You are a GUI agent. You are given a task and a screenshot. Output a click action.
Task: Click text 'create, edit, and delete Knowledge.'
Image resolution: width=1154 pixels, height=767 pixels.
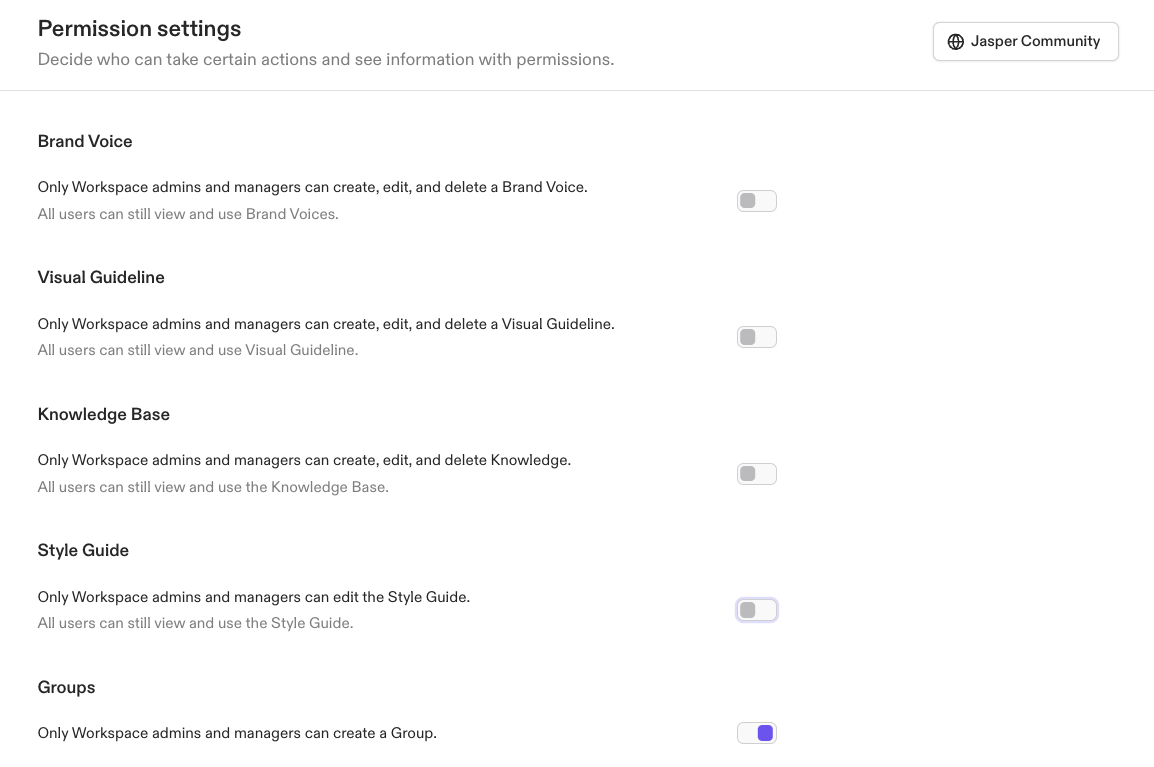coord(452,460)
